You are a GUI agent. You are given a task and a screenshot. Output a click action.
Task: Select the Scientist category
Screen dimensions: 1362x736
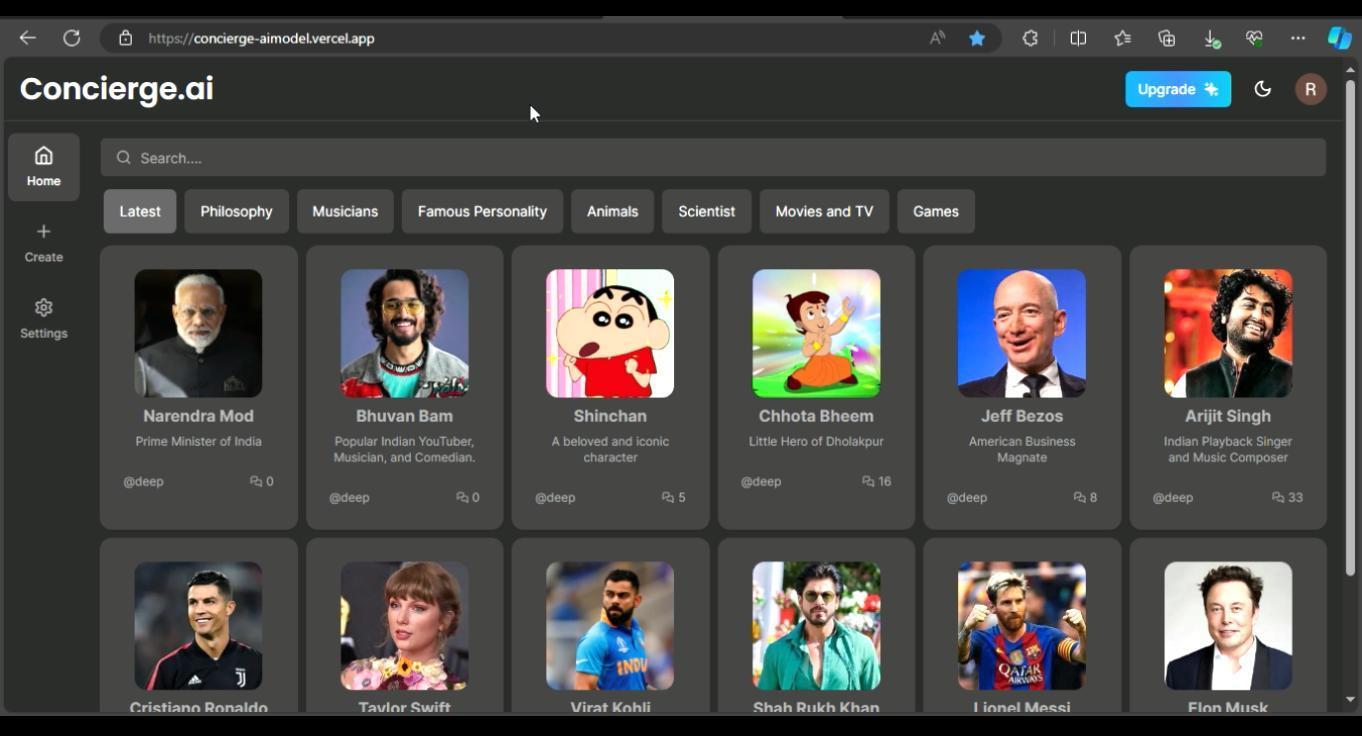(707, 211)
